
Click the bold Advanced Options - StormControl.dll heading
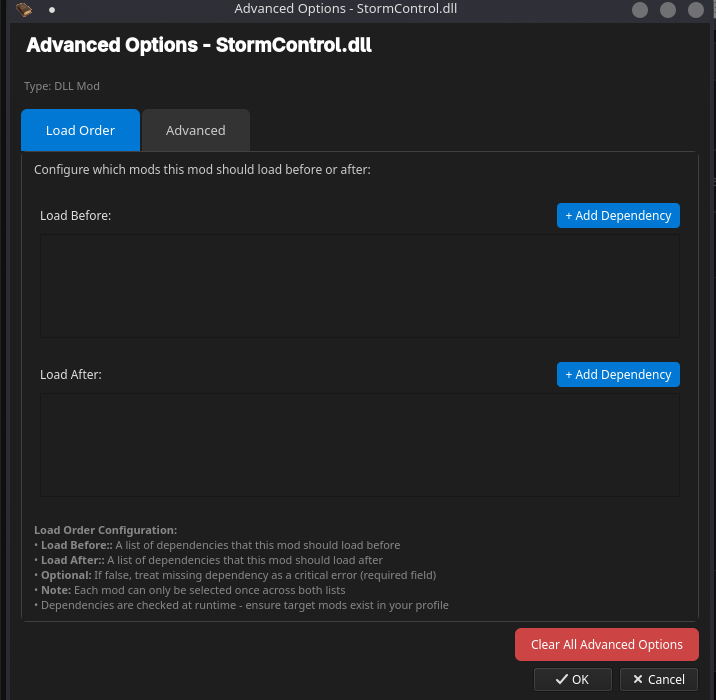click(x=199, y=46)
